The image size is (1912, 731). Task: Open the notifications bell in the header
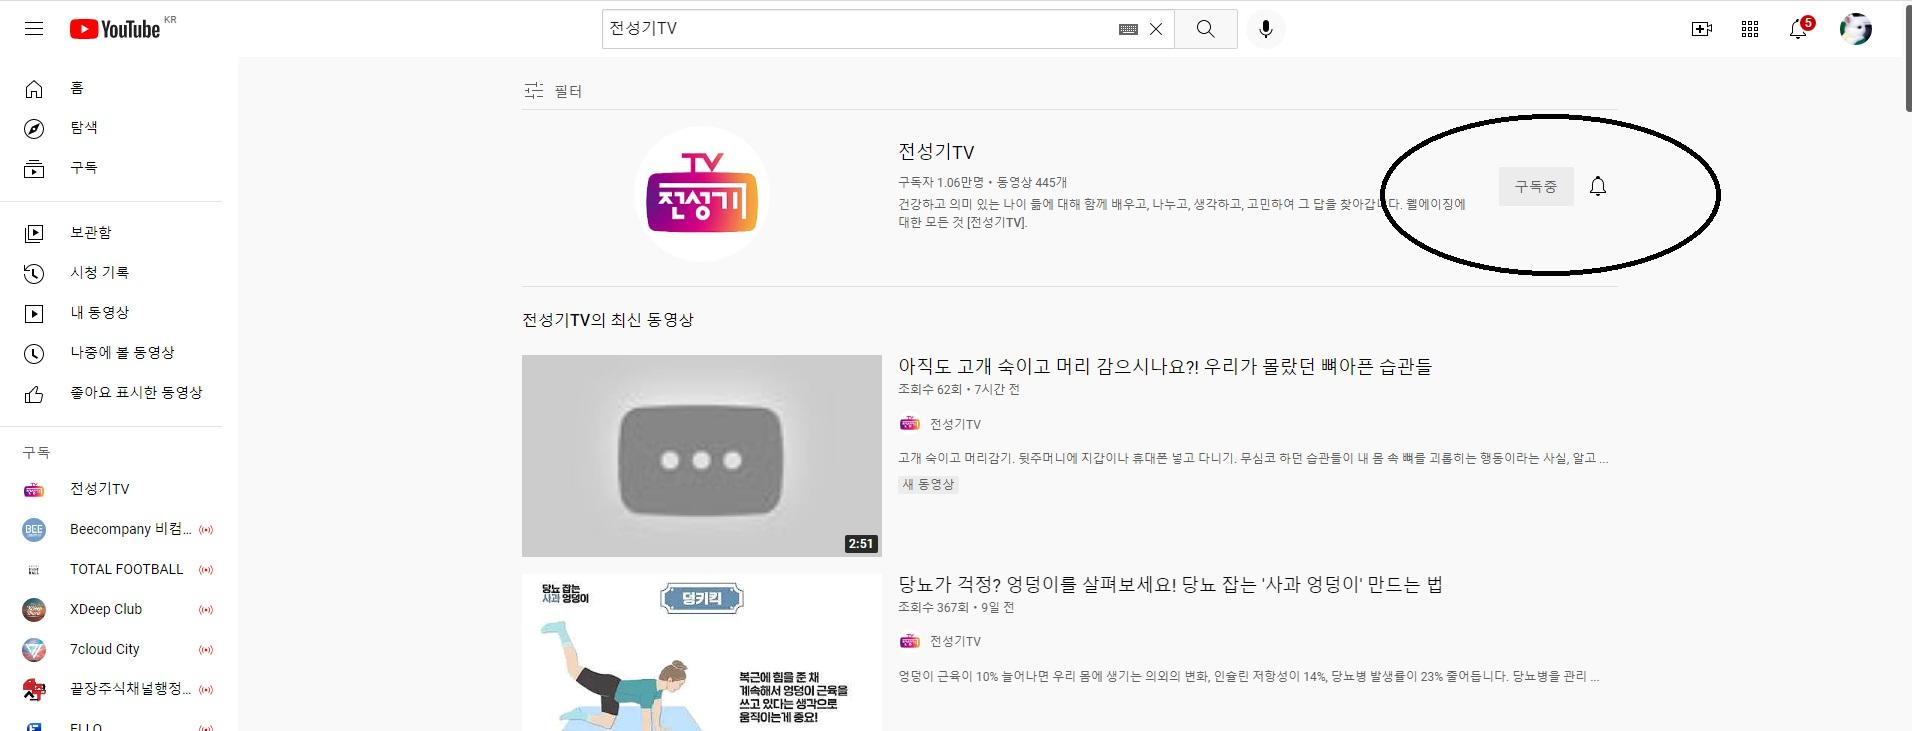1798,29
